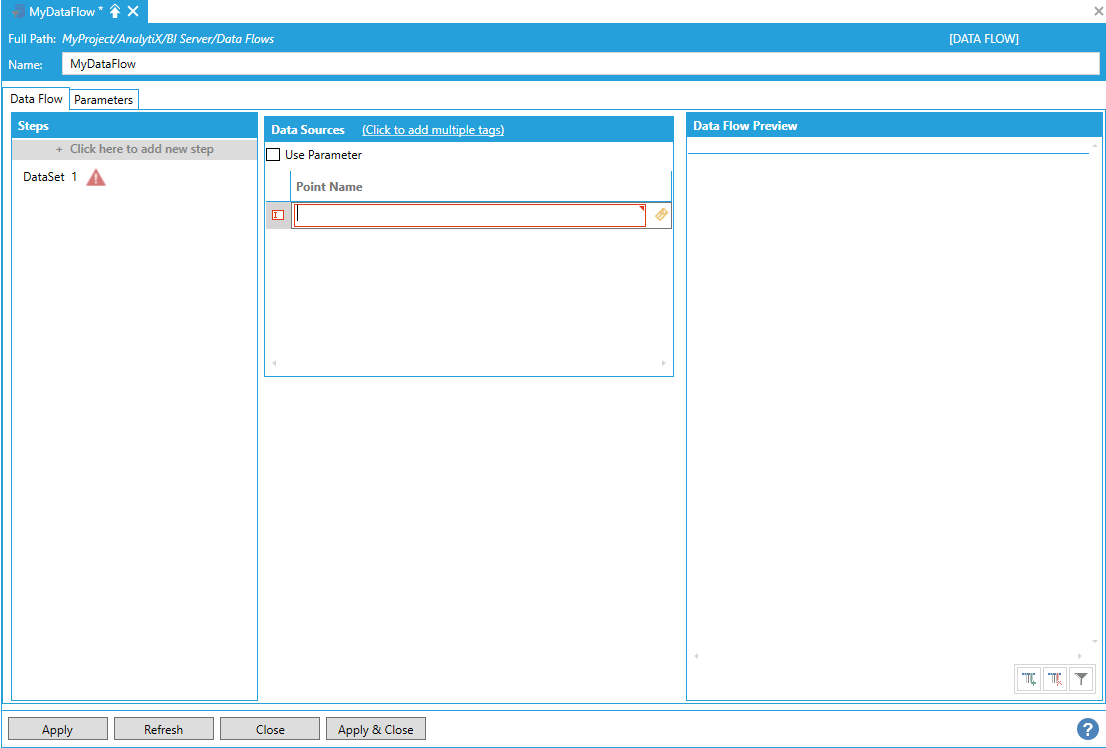Click the up-arrow pin icon on the MyDataFlow tab
This screenshot has width=1106, height=748.
coord(115,12)
